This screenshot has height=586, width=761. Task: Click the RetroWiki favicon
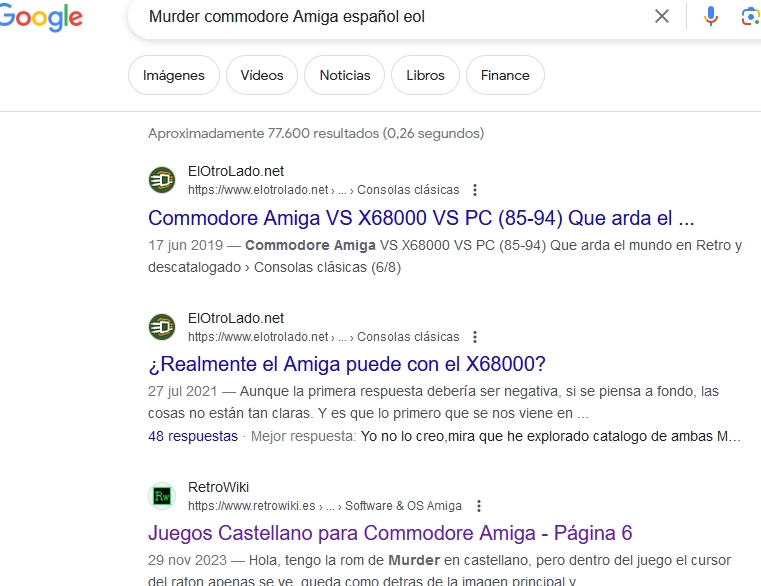tap(162, 496)
